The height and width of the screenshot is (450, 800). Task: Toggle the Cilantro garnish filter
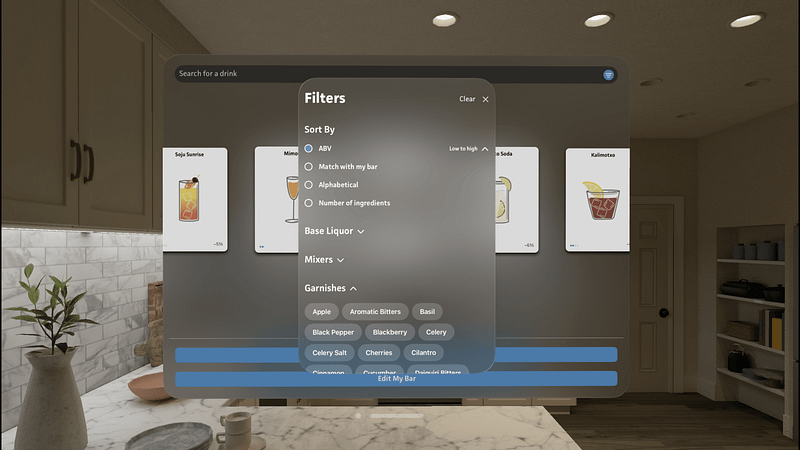423,353
